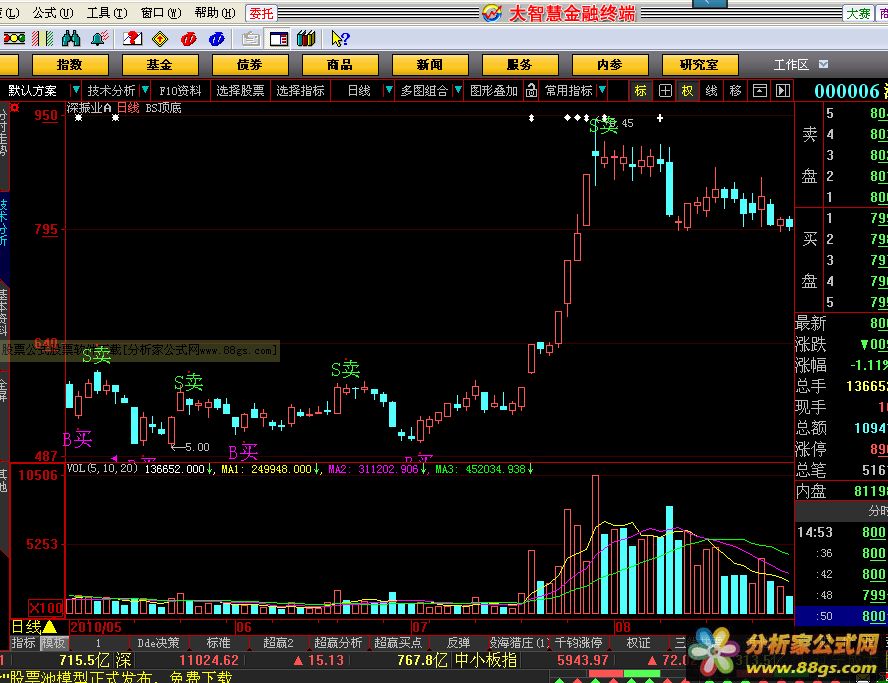Toggle the 标 marker button
Screen dimensions: 888x683
click(x=641, y=91)
